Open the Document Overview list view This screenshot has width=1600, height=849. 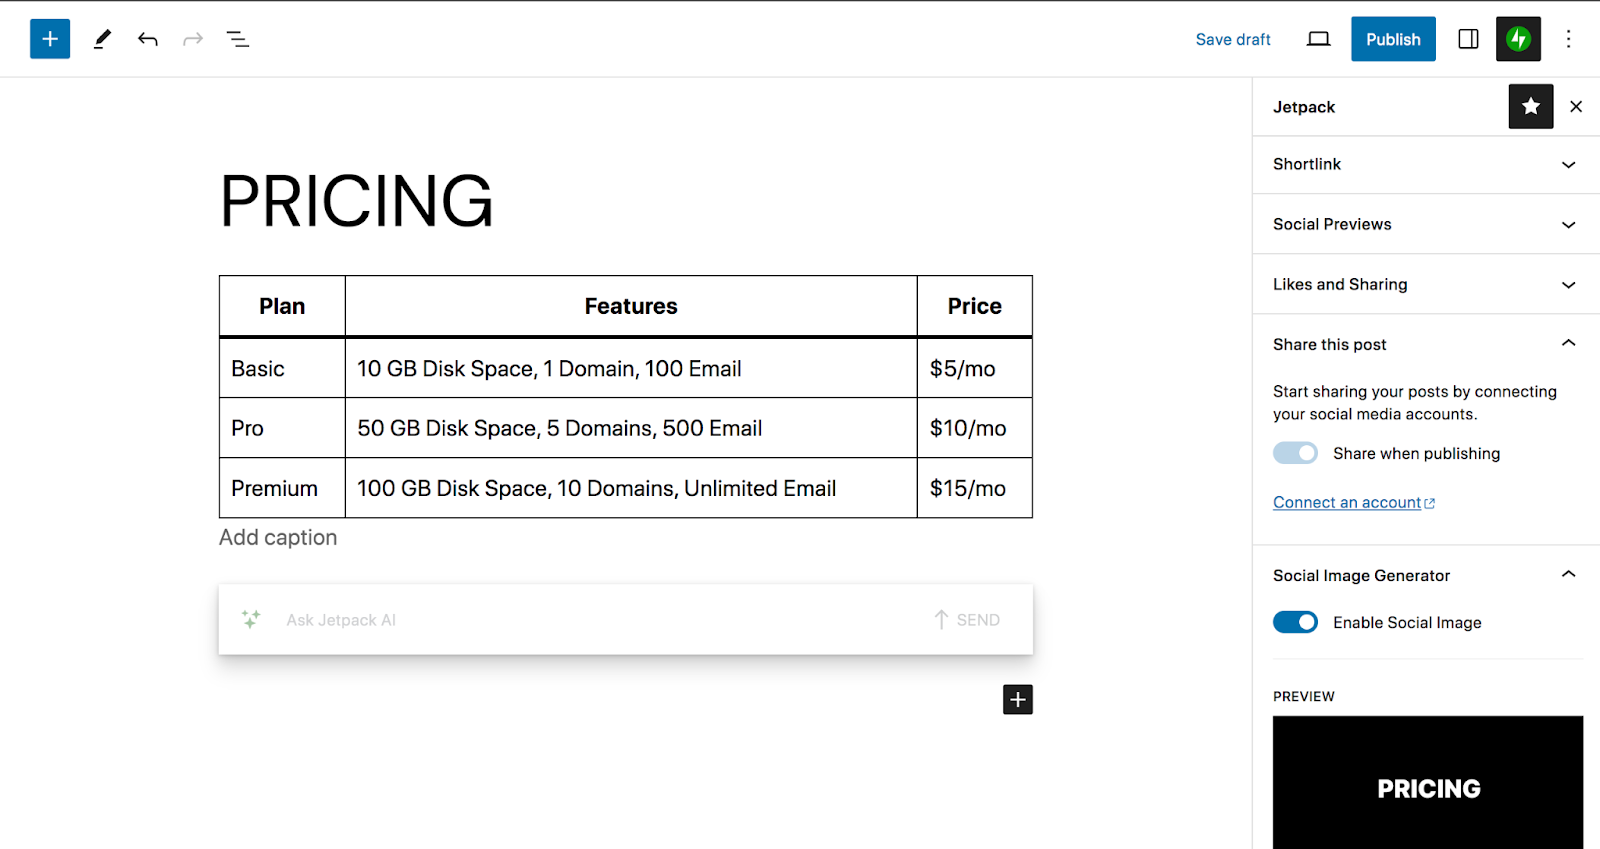(237, 39)
